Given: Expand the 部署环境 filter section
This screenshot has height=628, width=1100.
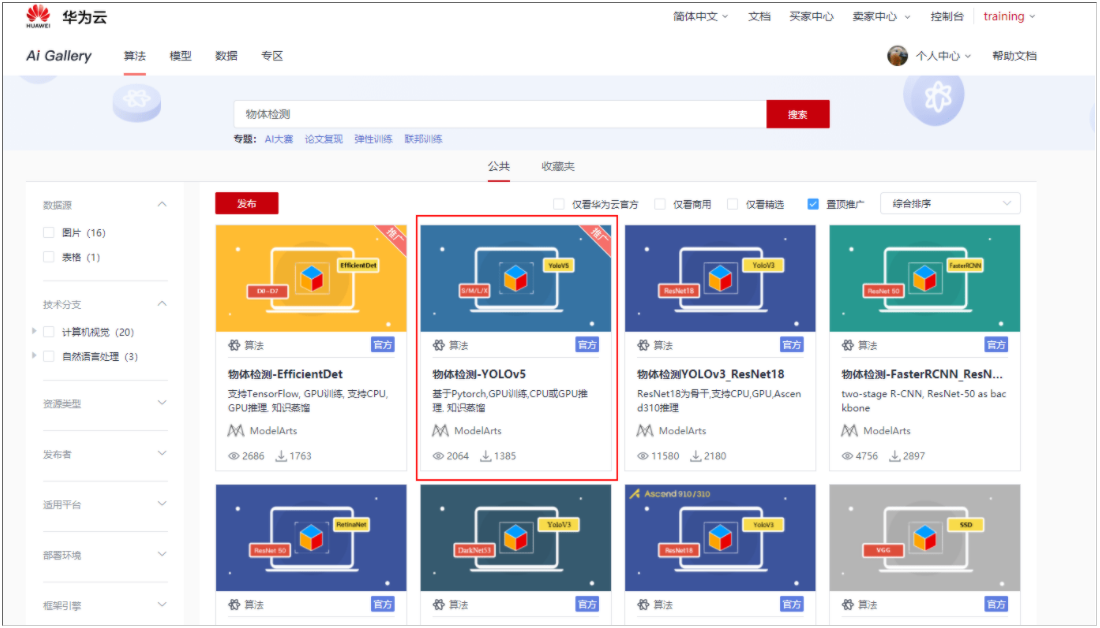Looking at the screenshot, I should point(162,554).
